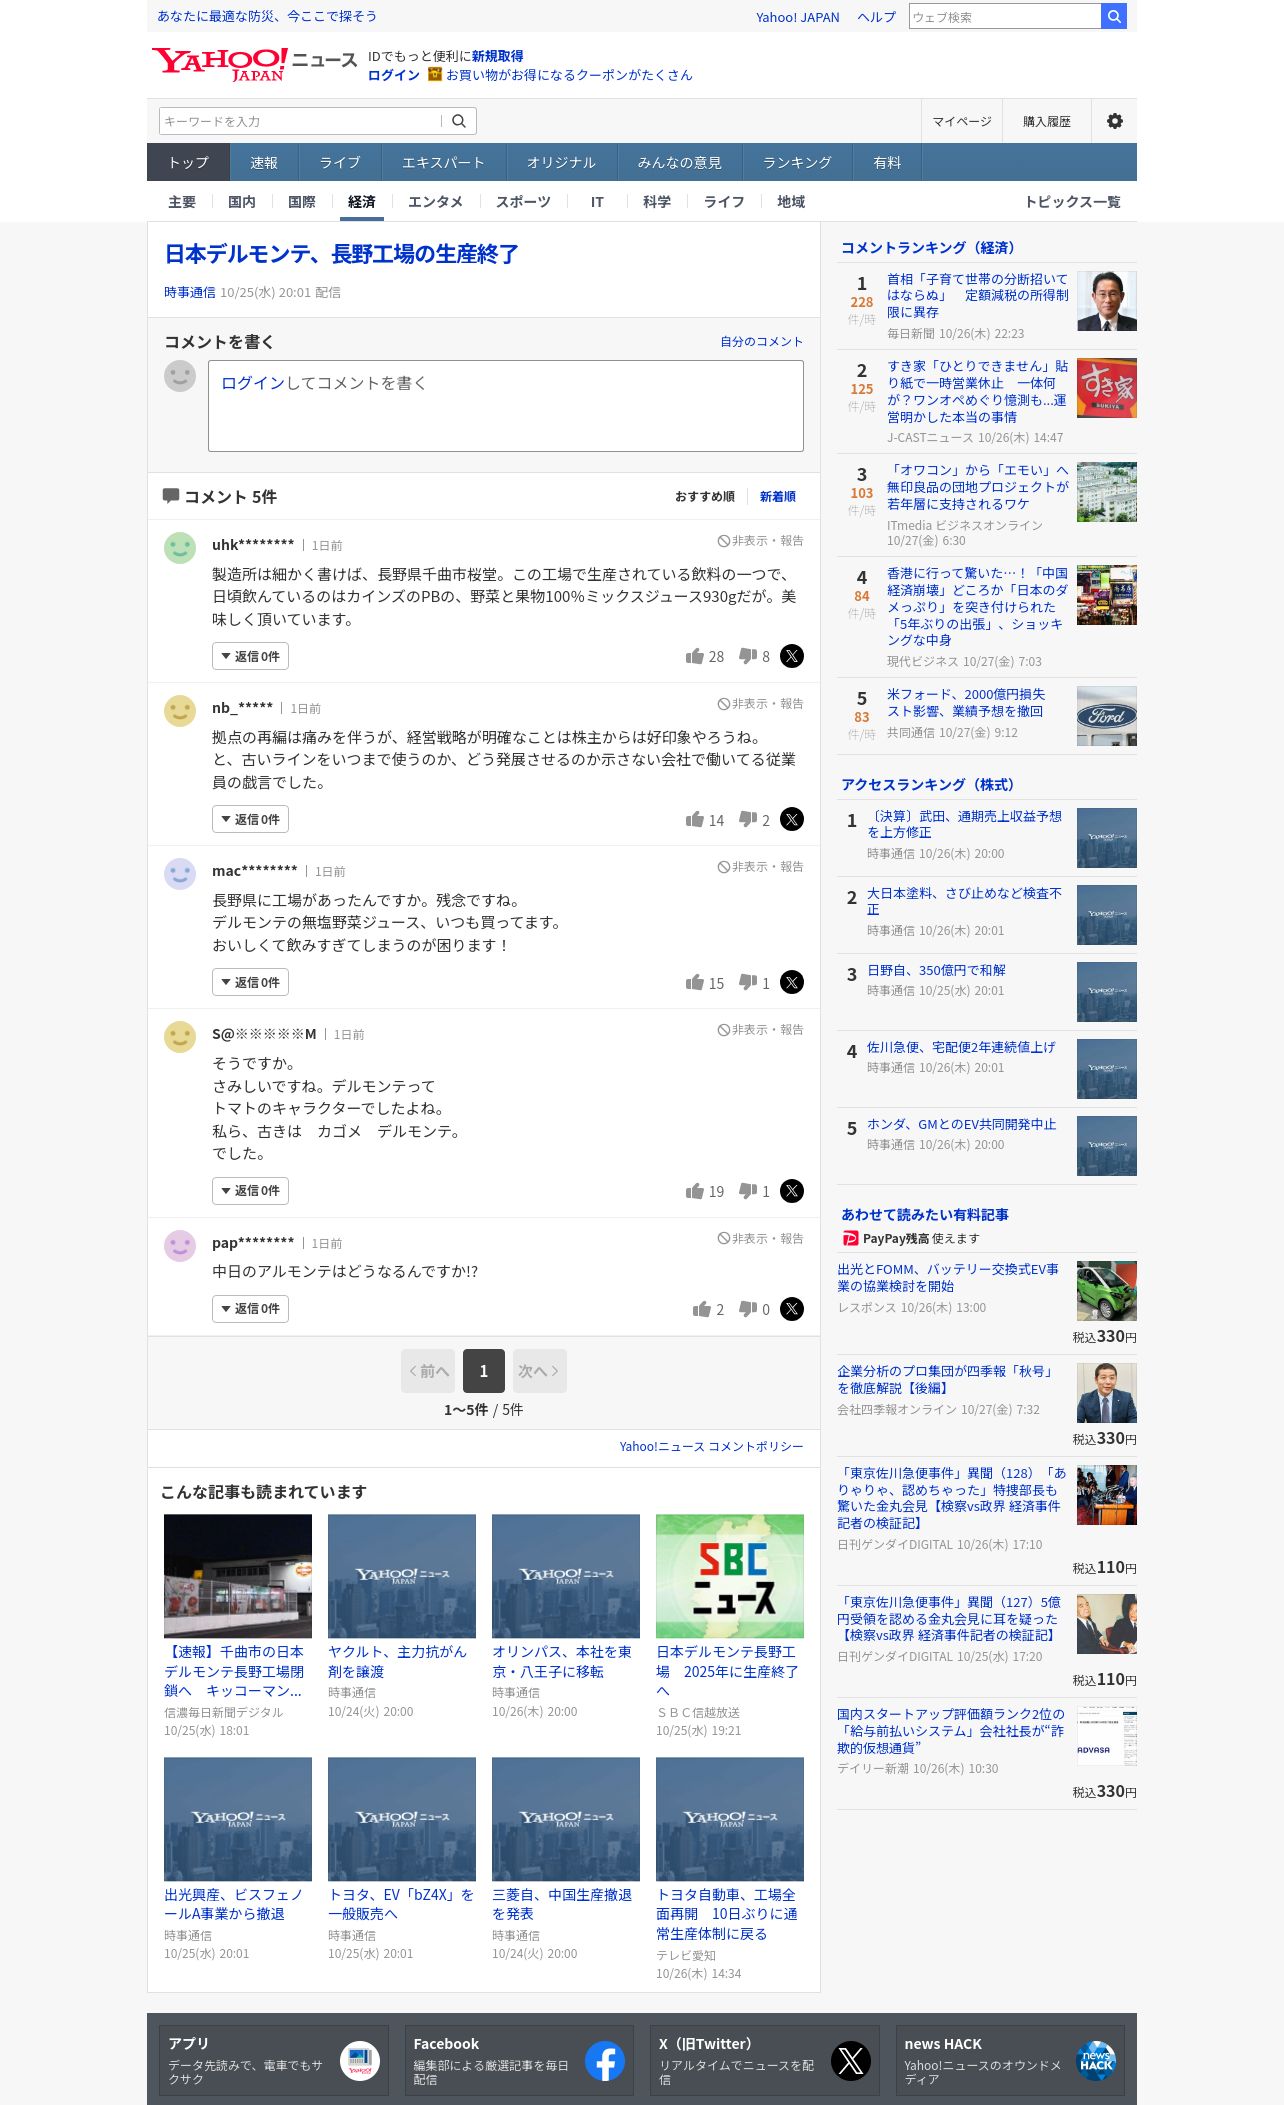Expand 返信0件 under the pap******** comment
The image size is (1284, 2105).
[x=250, y=1309]
